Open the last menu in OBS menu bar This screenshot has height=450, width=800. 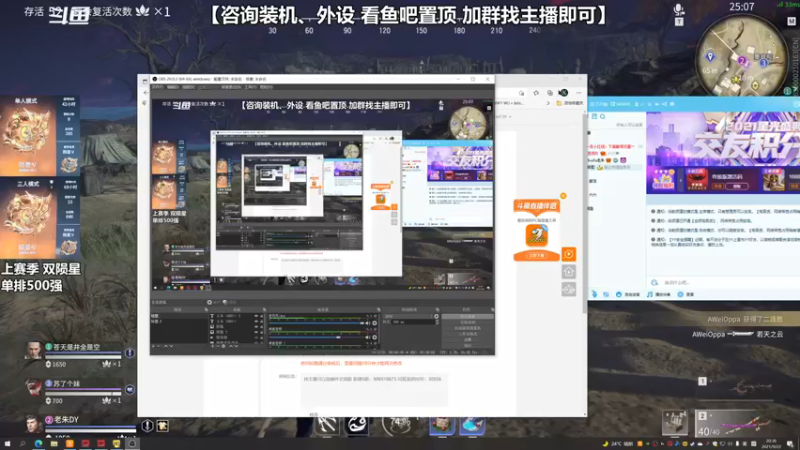pos(266,87)
